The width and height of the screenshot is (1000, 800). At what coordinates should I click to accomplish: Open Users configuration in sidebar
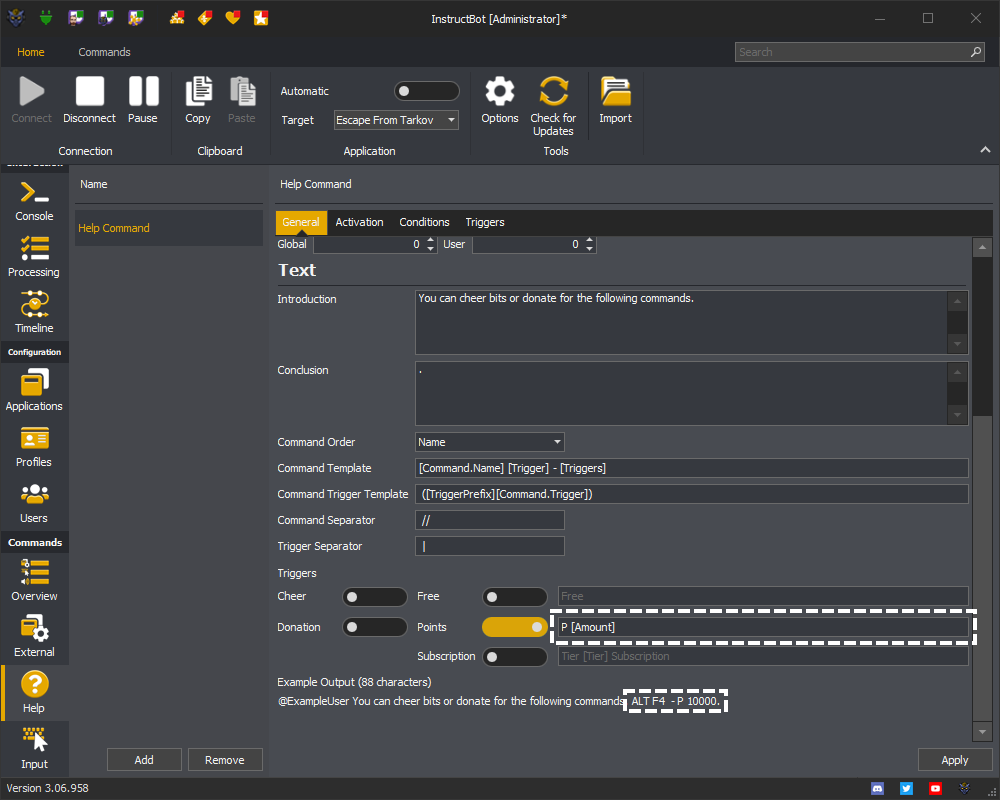tap(34, 503)
